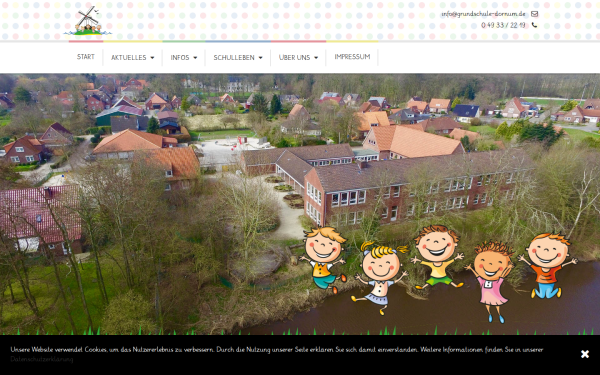The height and width of the screenshot is (375, 600).
Task: Open the AKTUELLES menu
Action: 132,57
